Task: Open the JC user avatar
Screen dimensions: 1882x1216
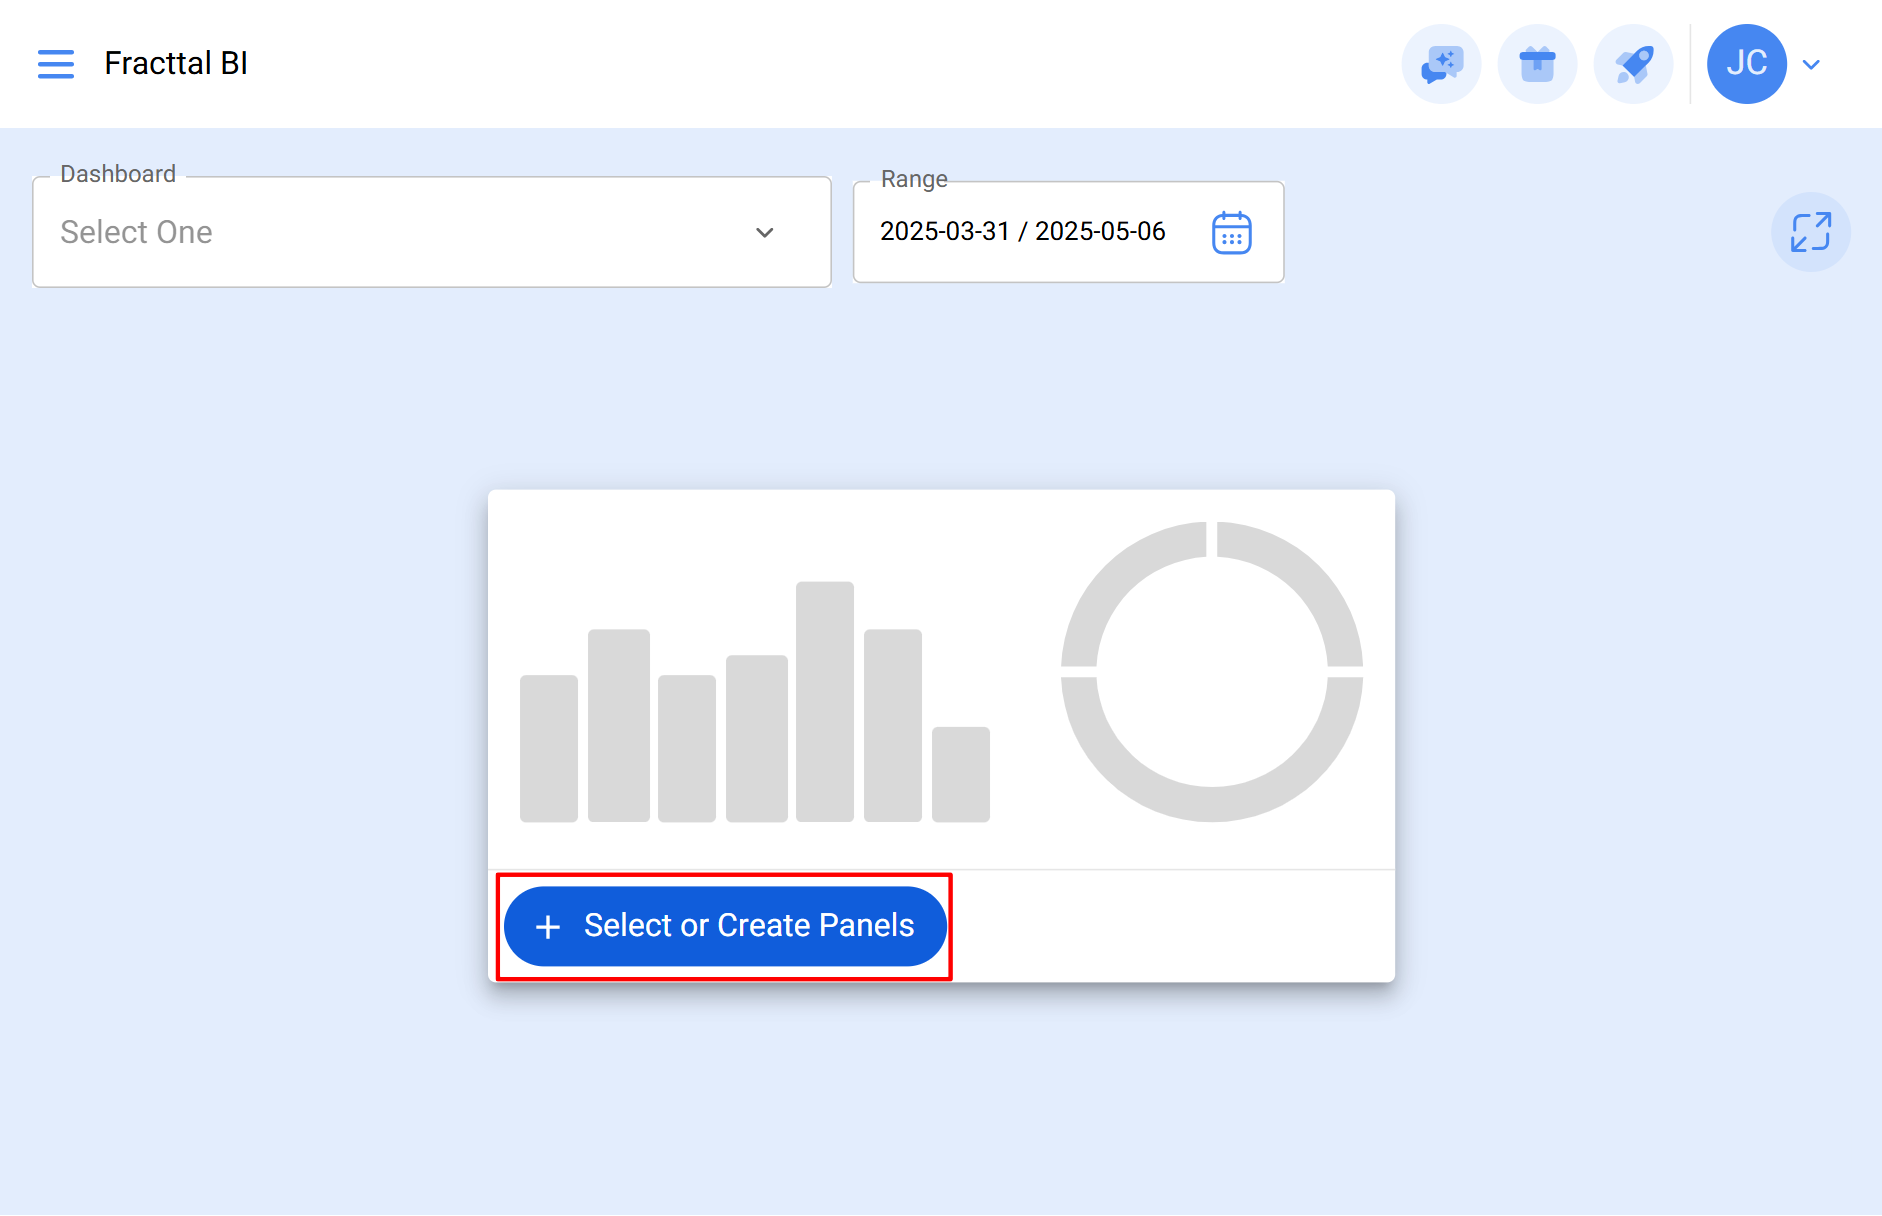Action: (1746, 64)
